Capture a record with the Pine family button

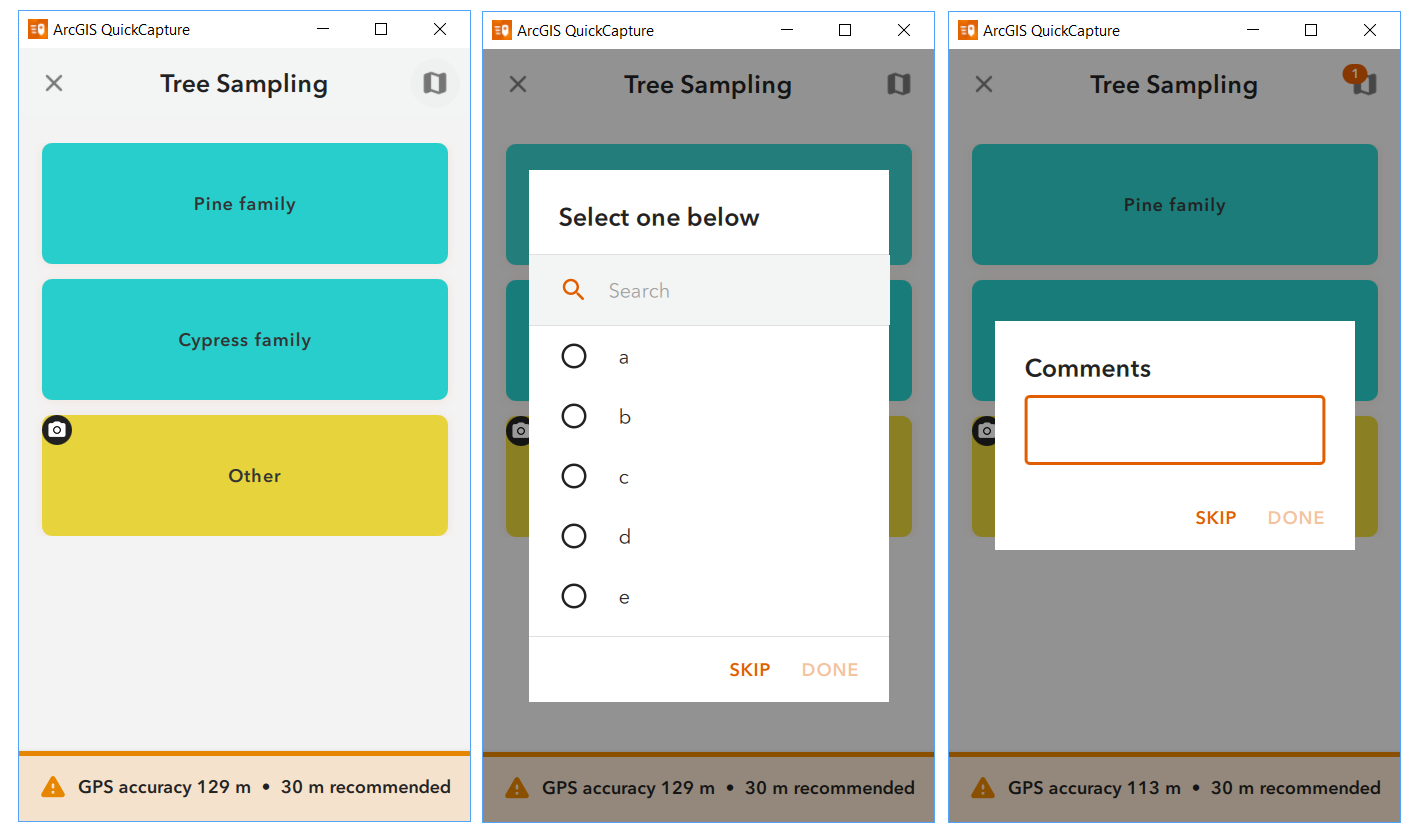(244, 203)
